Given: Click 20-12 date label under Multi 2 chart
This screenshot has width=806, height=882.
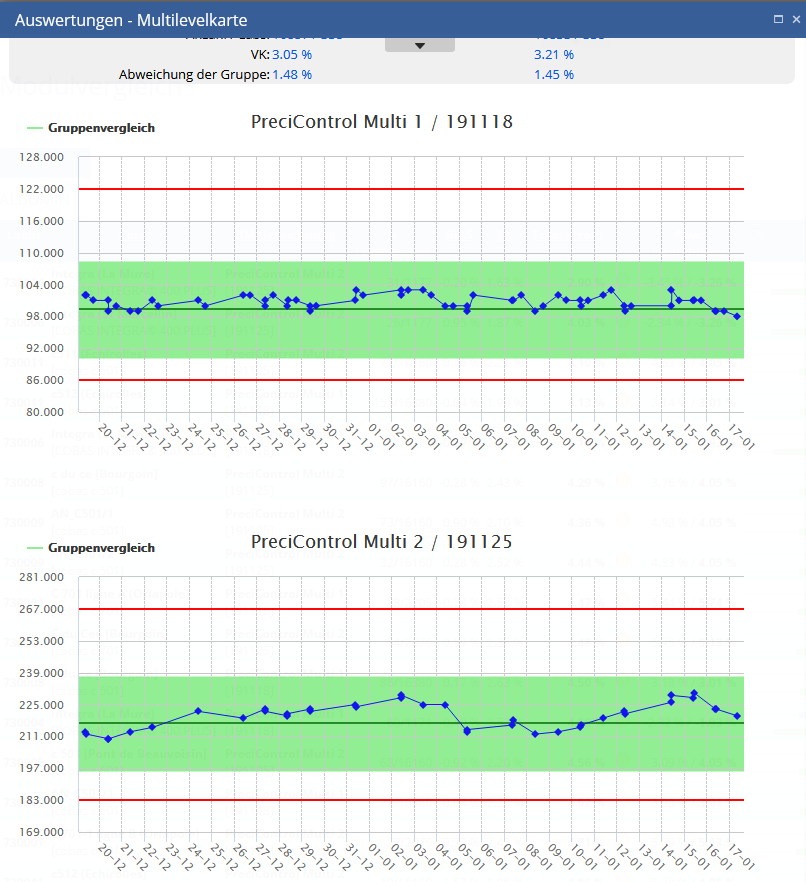Looking at the screenshot, I should tap(111, 857).
